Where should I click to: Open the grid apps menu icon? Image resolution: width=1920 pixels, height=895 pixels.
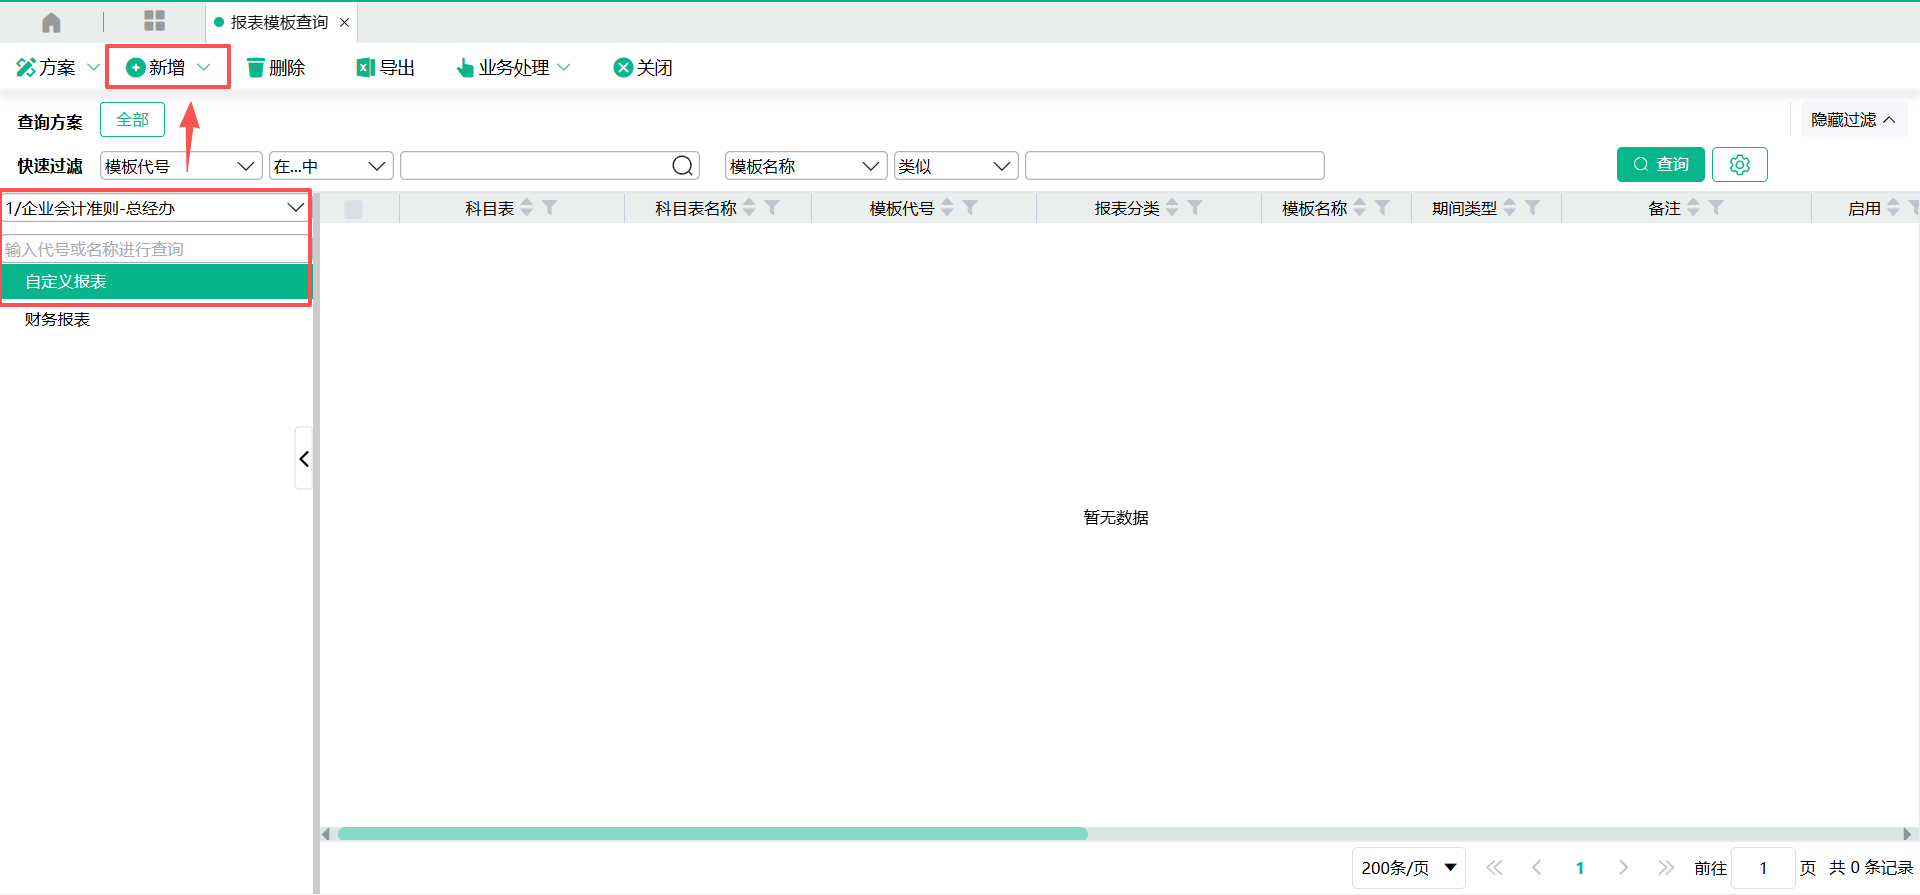(154, 22)
